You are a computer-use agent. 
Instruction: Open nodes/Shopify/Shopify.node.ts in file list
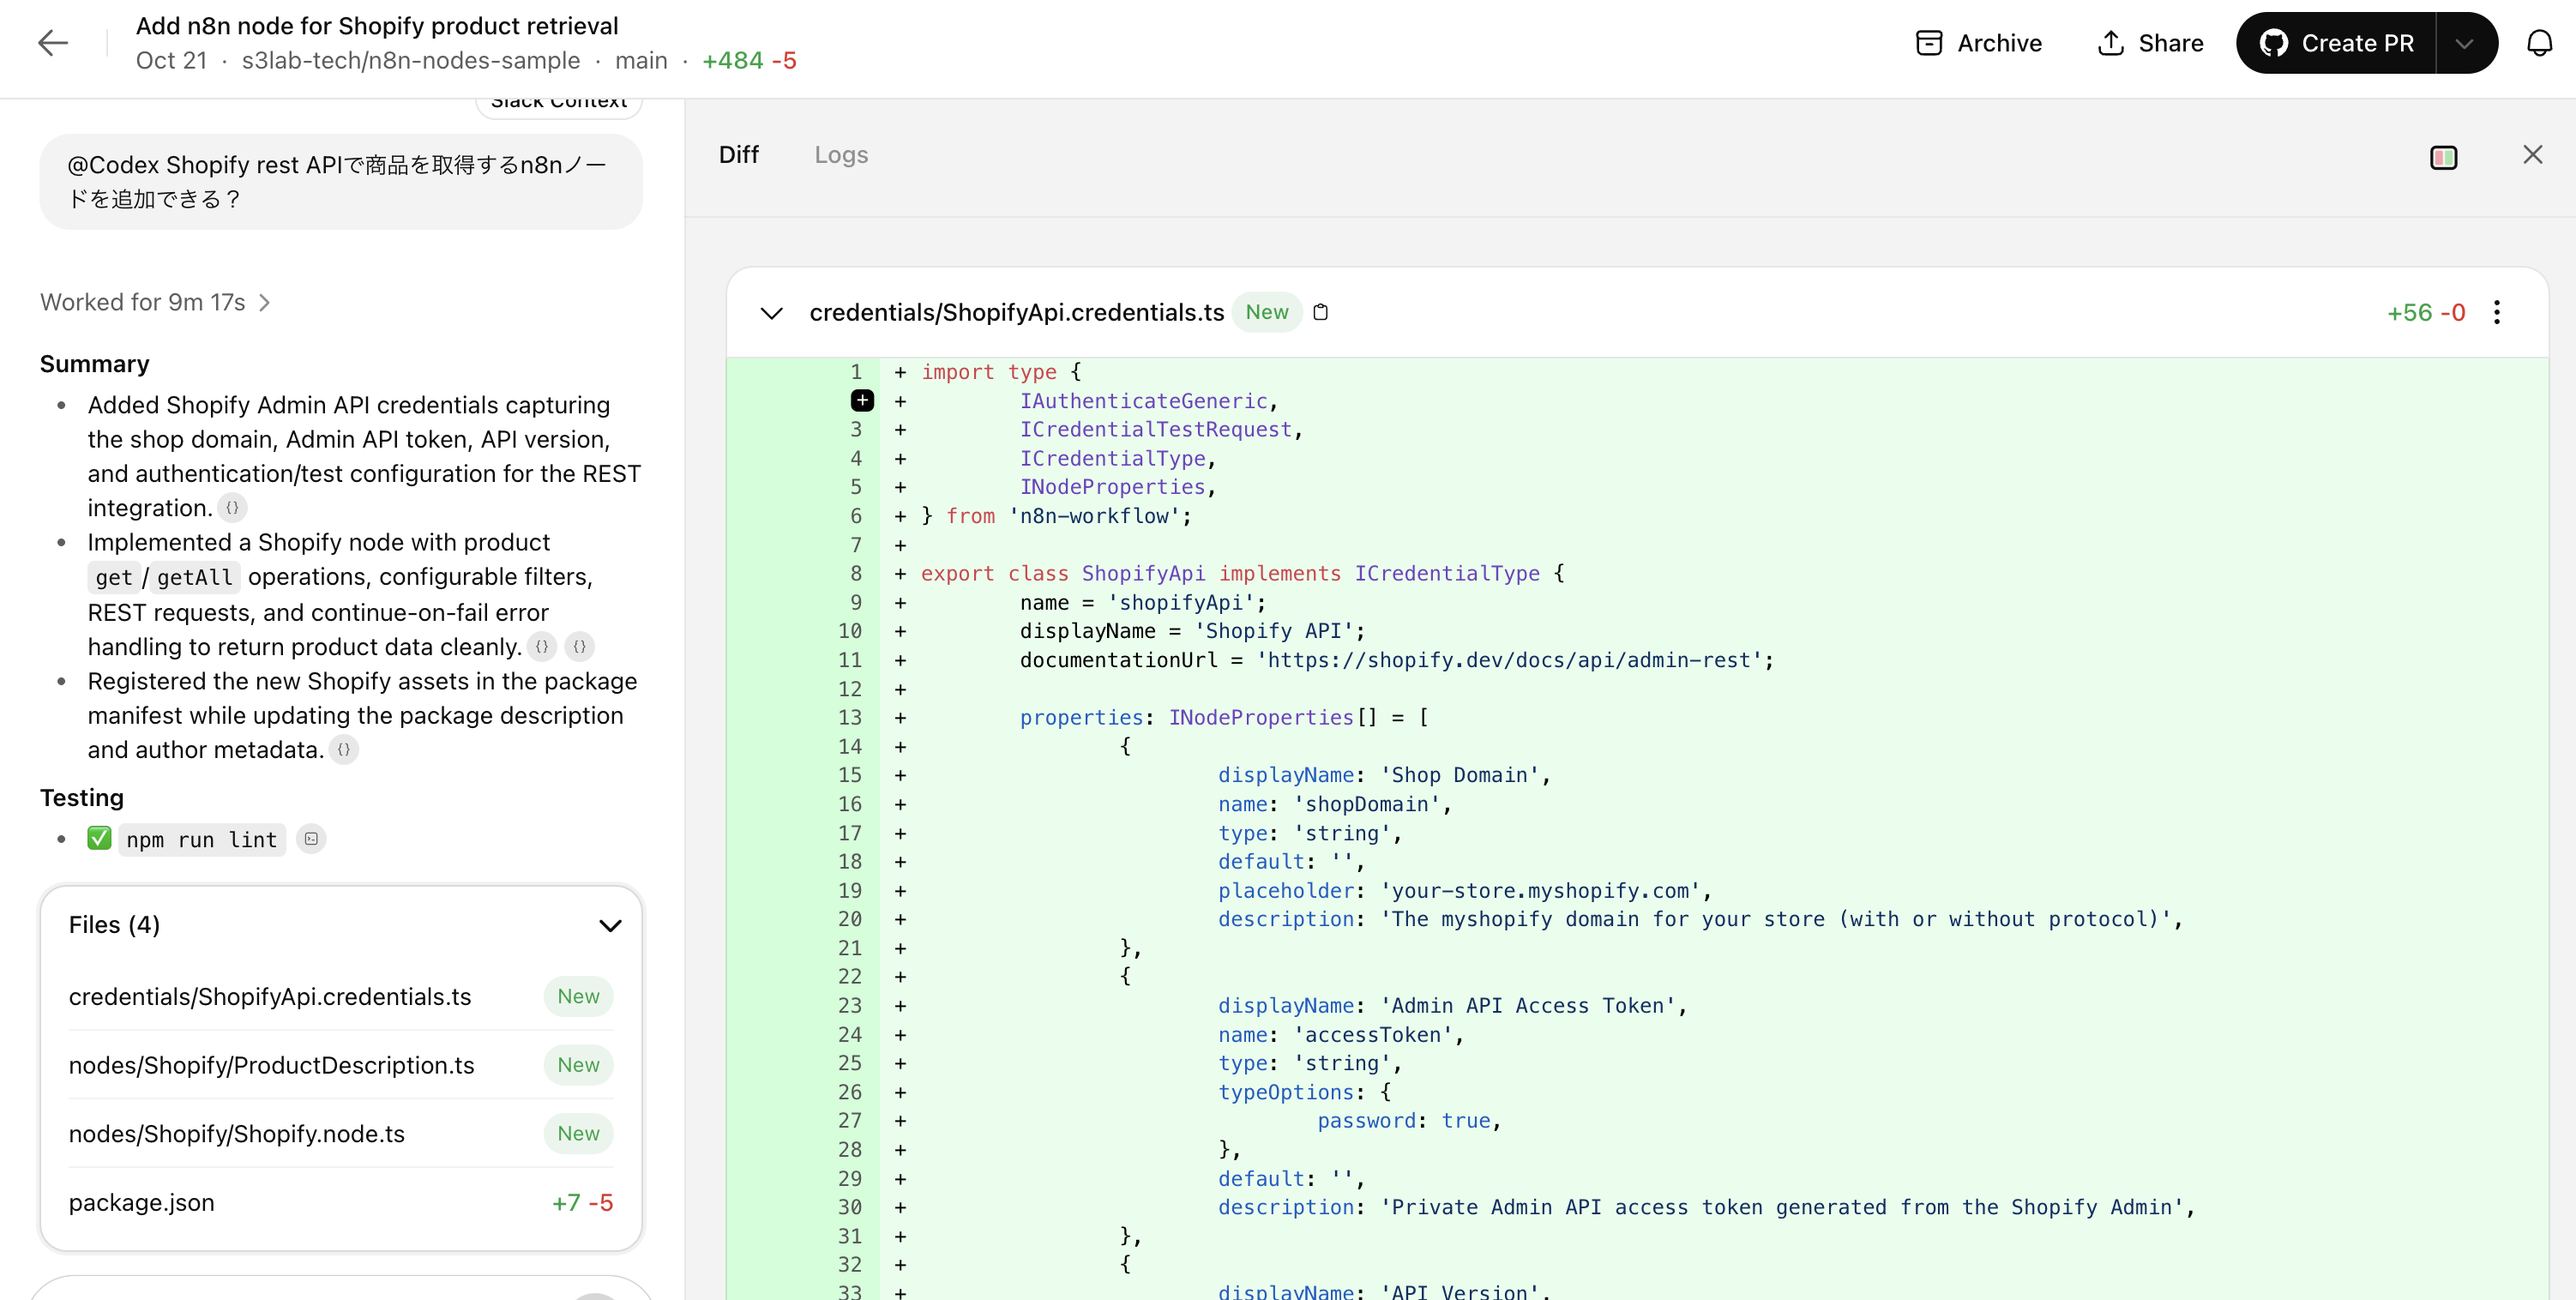point(237,1134)
